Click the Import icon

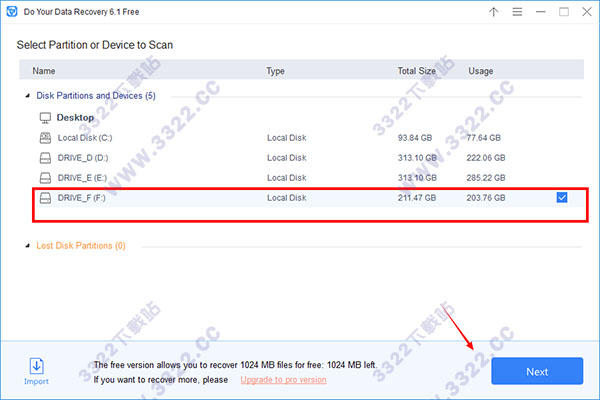pyautogui.click(x=37, y=366)
